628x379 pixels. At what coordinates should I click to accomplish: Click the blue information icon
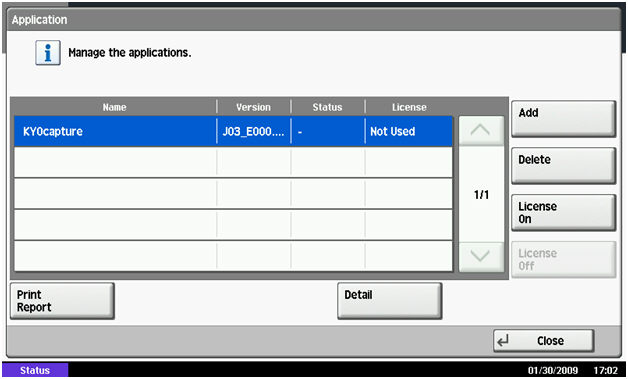(48, 52)
